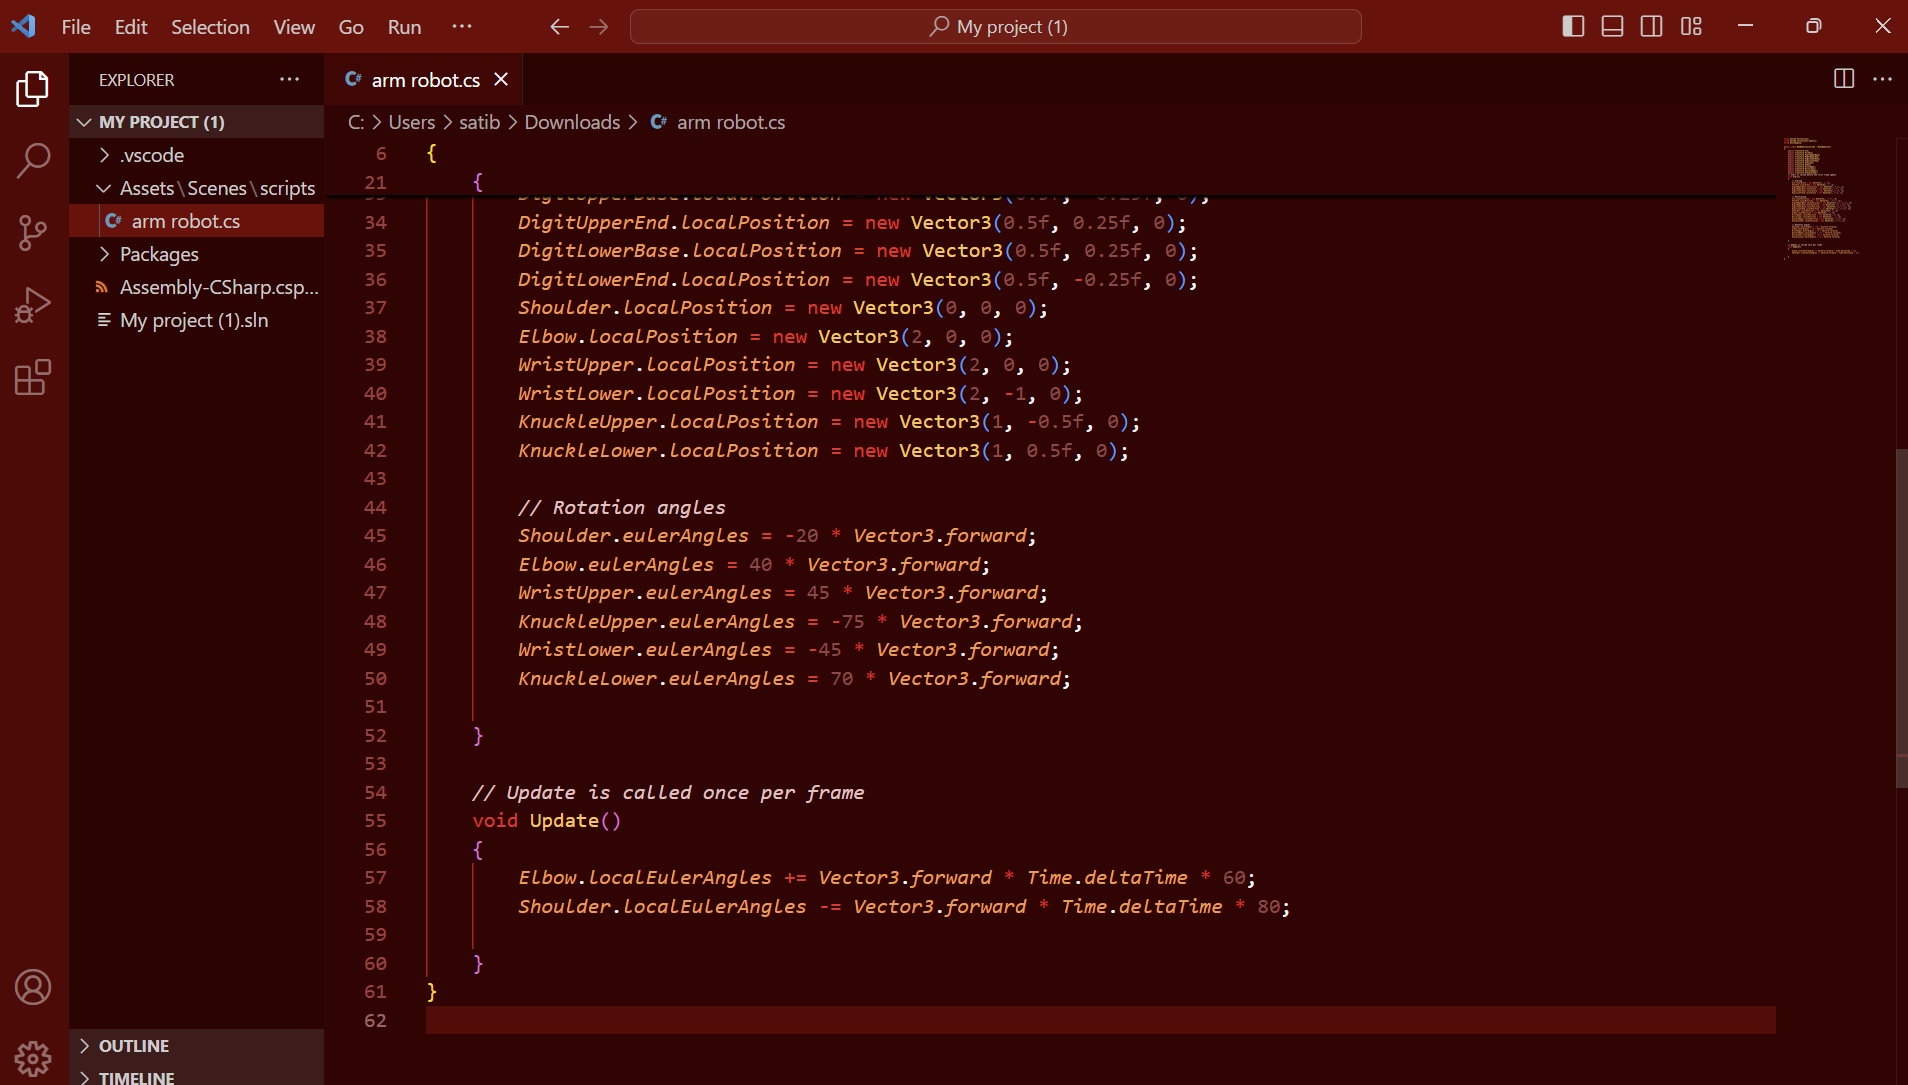Click the Update() method name

tap(564, 821)
